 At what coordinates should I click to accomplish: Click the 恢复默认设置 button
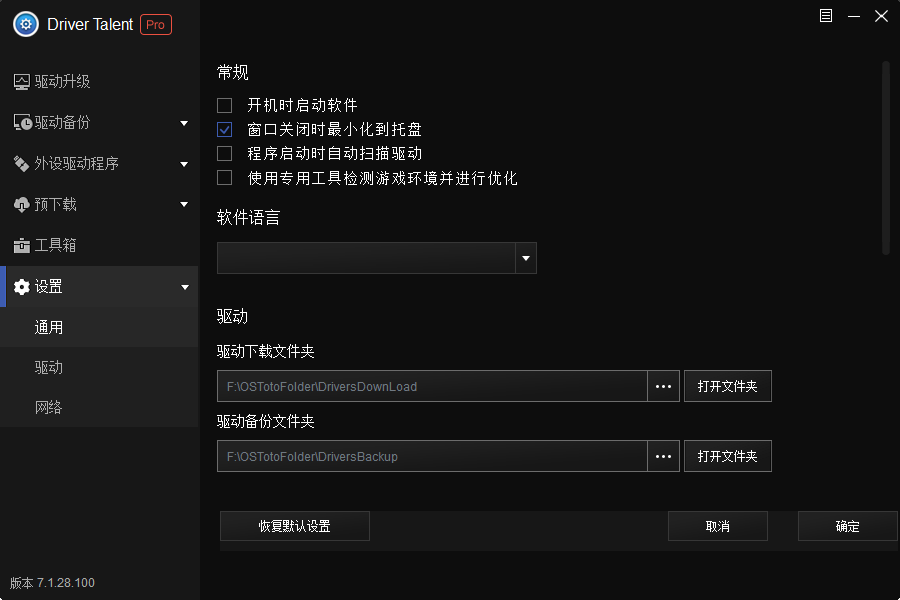coord(294,526)
